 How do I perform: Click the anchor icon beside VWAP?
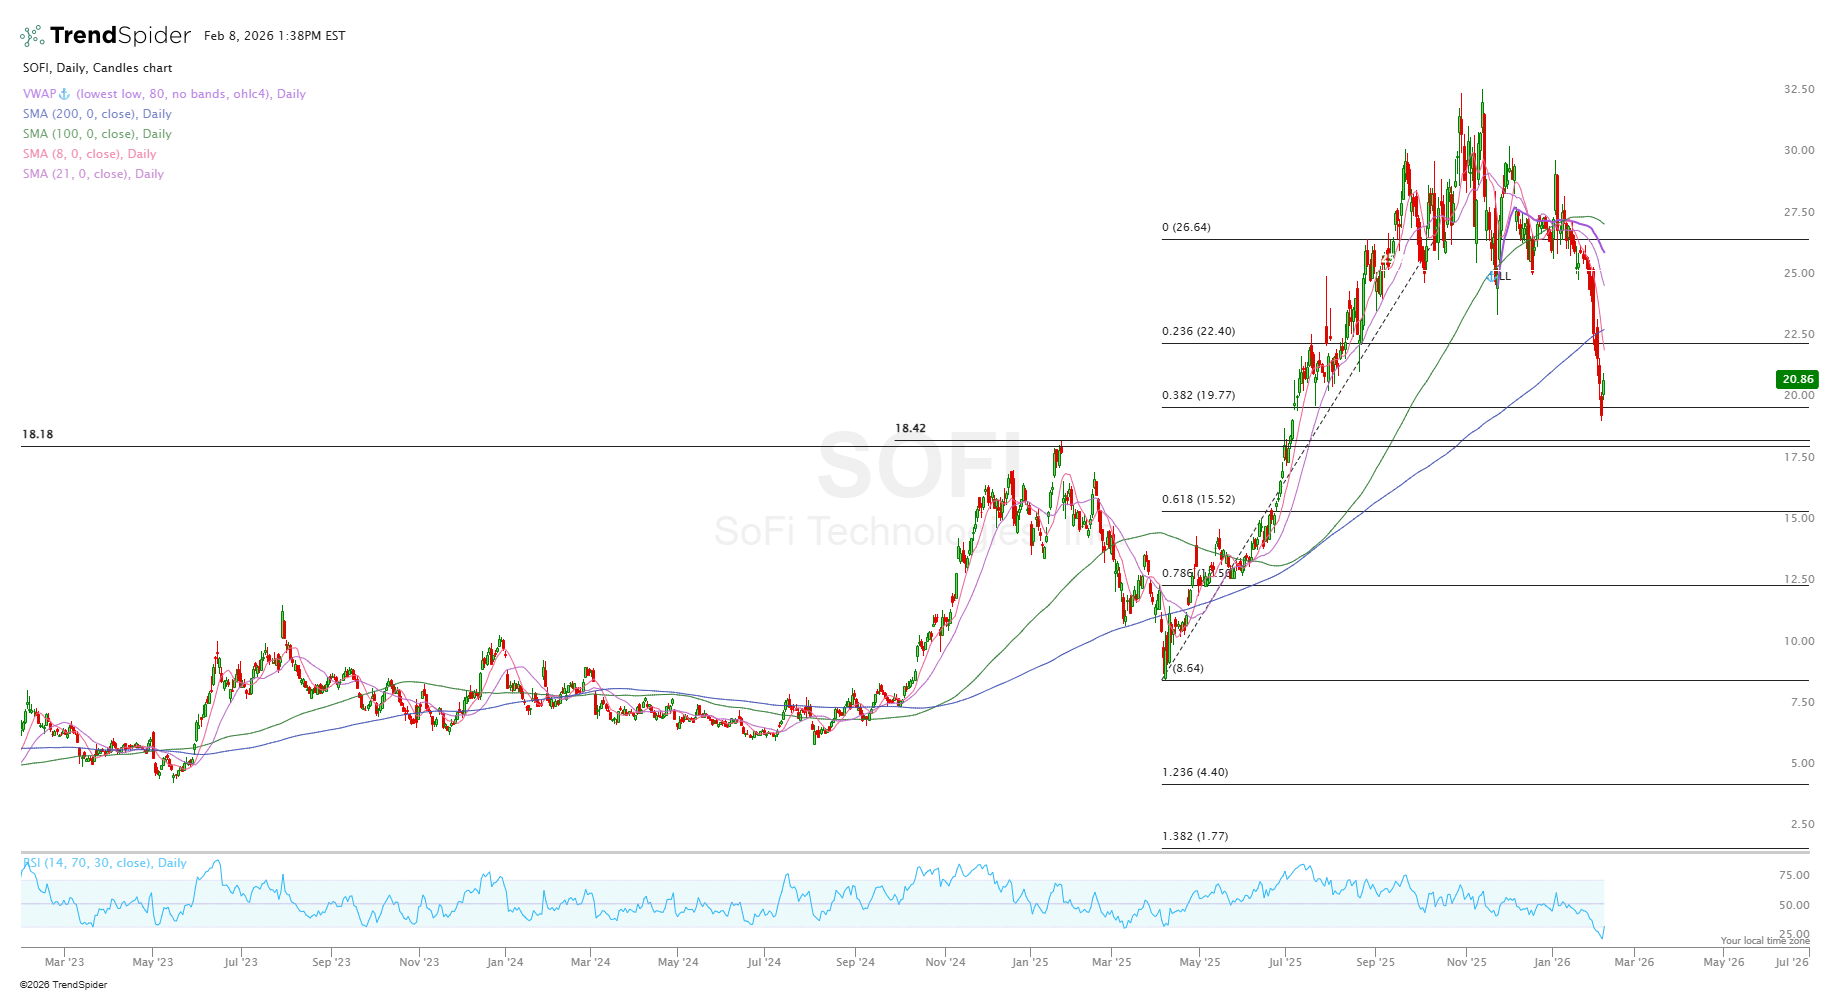tap(65, 94)
